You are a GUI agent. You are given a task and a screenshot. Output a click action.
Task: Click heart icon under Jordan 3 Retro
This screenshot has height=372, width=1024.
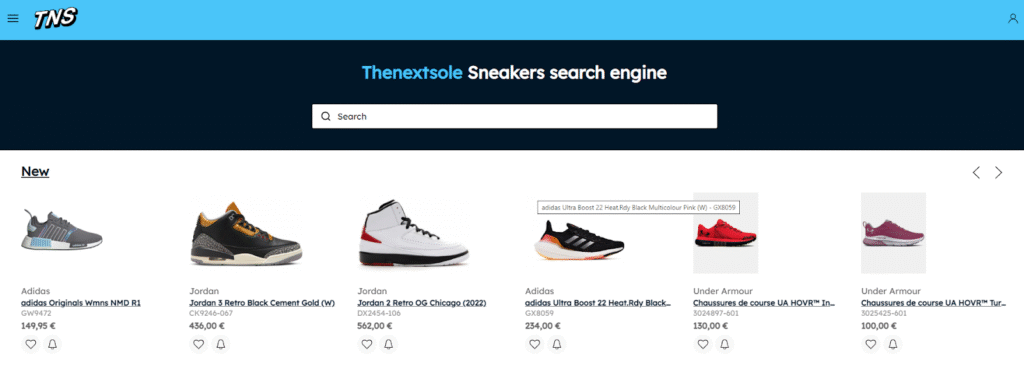[x=198, y=344]
